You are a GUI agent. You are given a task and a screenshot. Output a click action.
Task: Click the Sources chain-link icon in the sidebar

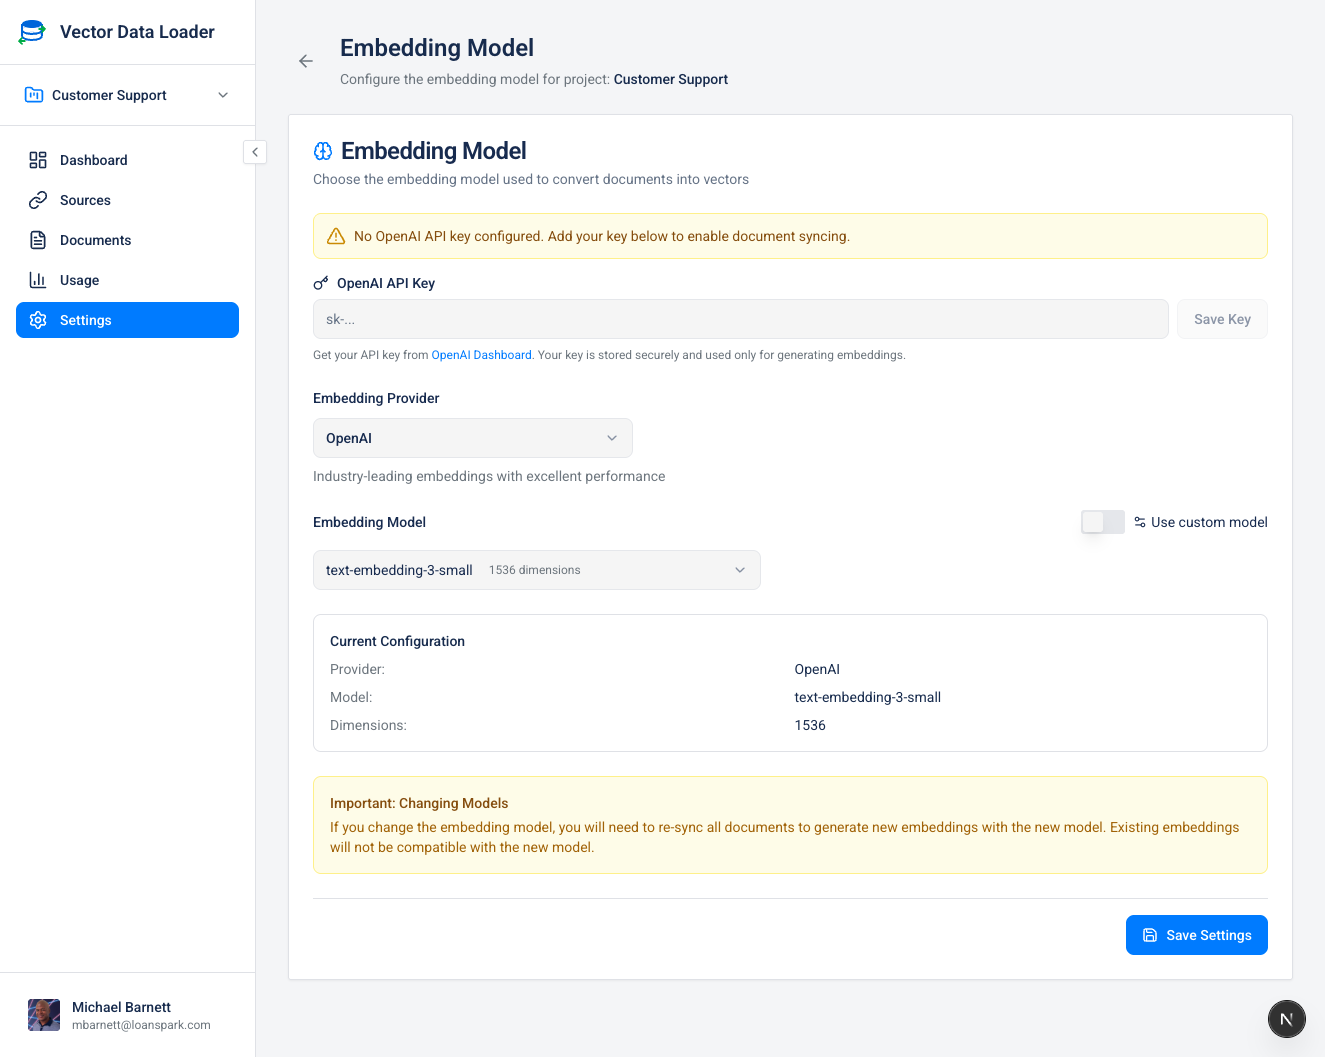pyautogui.click(x=38, y=200)
